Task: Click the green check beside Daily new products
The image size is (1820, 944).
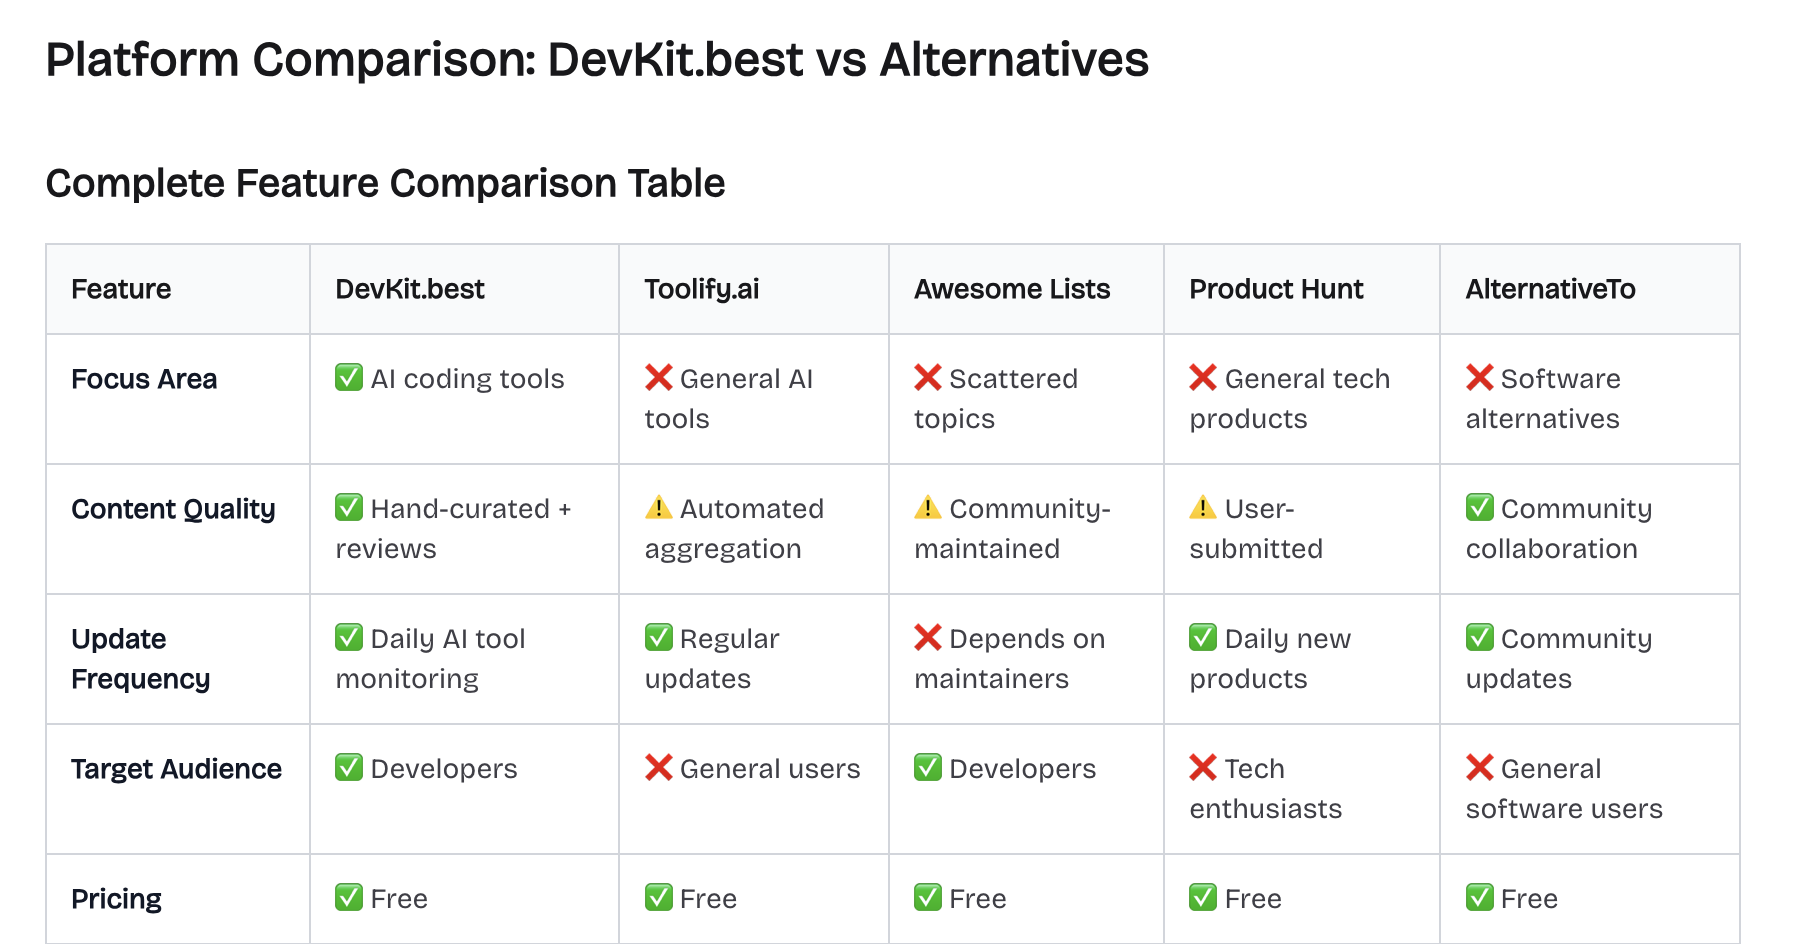Action: pyautogui.click(x=1203, y=638)
